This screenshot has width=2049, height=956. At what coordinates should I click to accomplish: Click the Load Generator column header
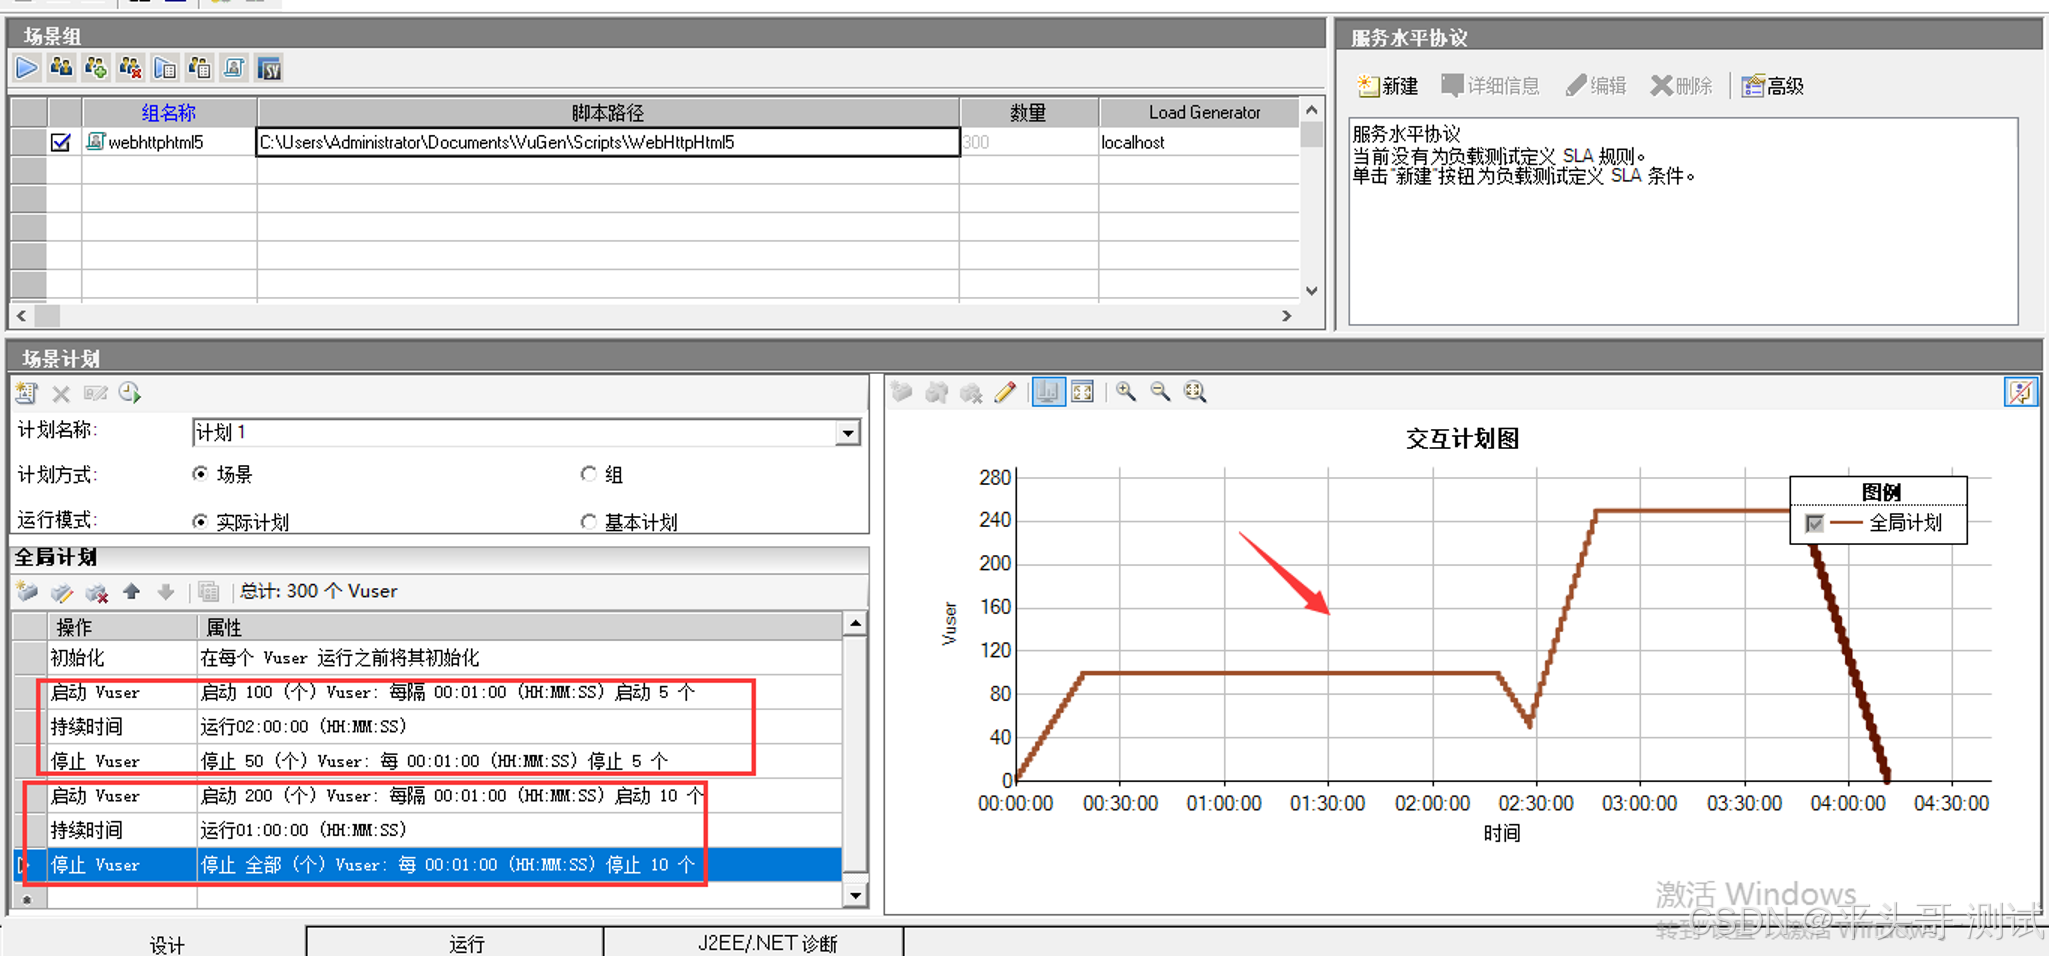[1204, 112]
